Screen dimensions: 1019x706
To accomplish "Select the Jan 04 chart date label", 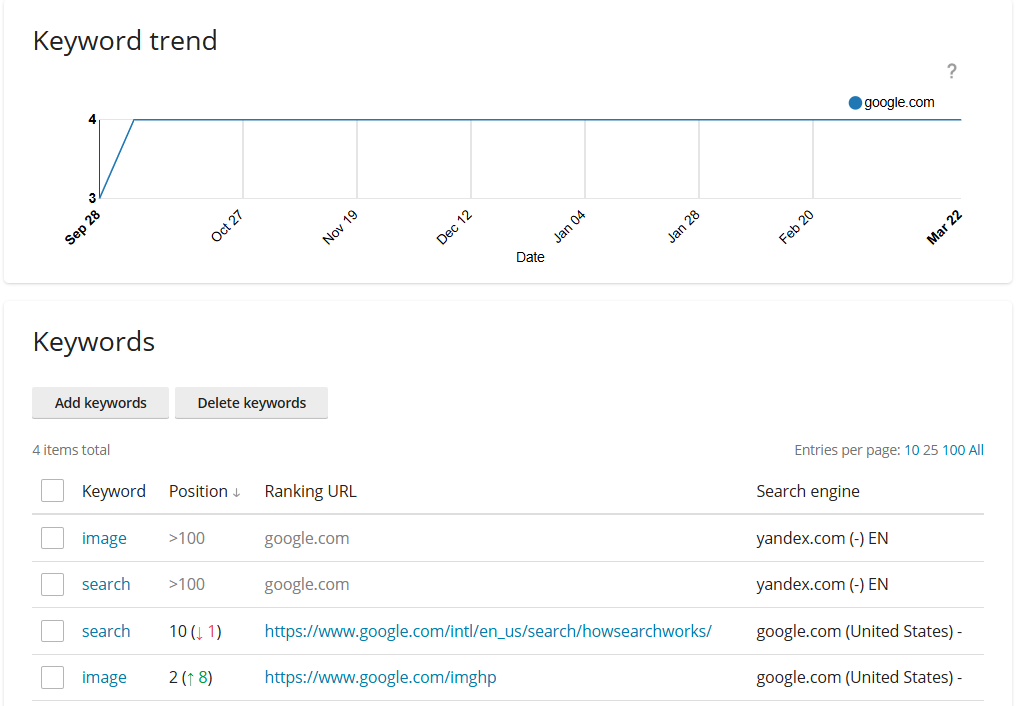I will 569,226.
